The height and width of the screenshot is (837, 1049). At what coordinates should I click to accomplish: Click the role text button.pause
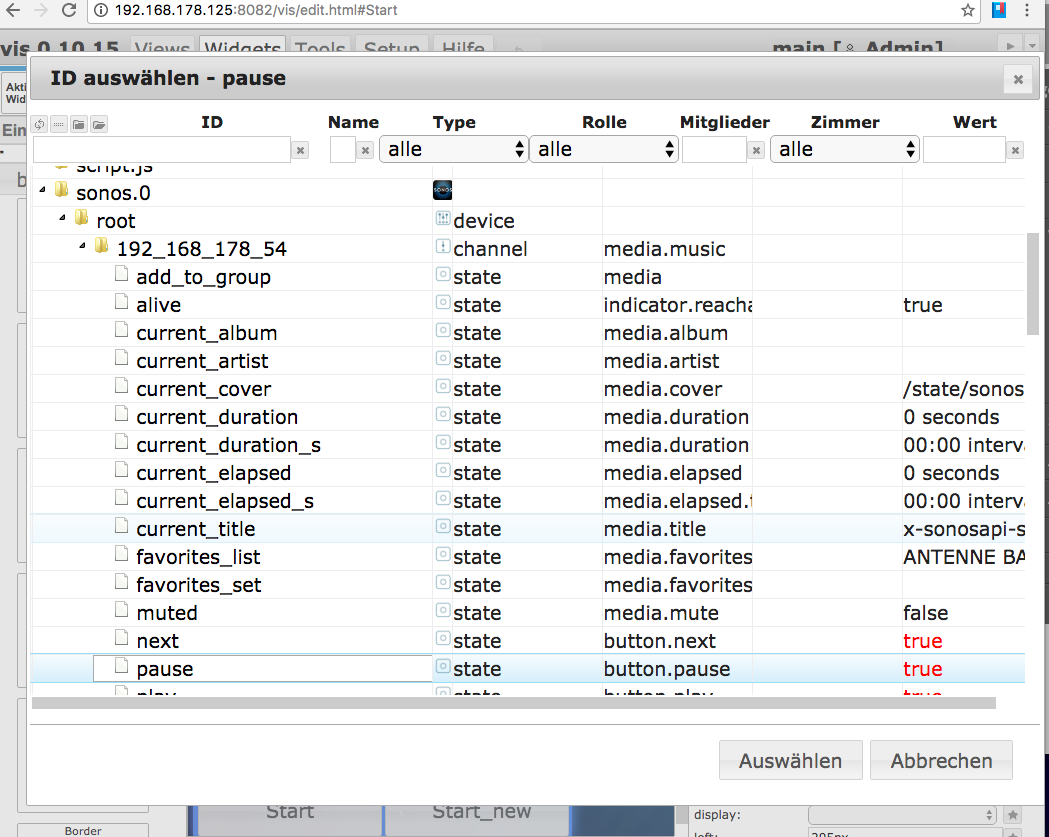coord(666,669)
